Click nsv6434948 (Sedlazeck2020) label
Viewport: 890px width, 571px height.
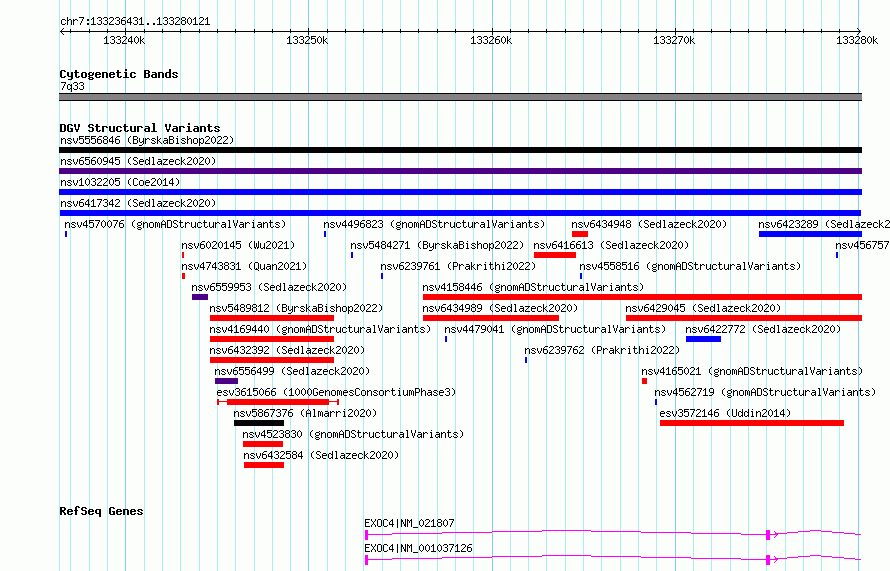click(649, 224)
